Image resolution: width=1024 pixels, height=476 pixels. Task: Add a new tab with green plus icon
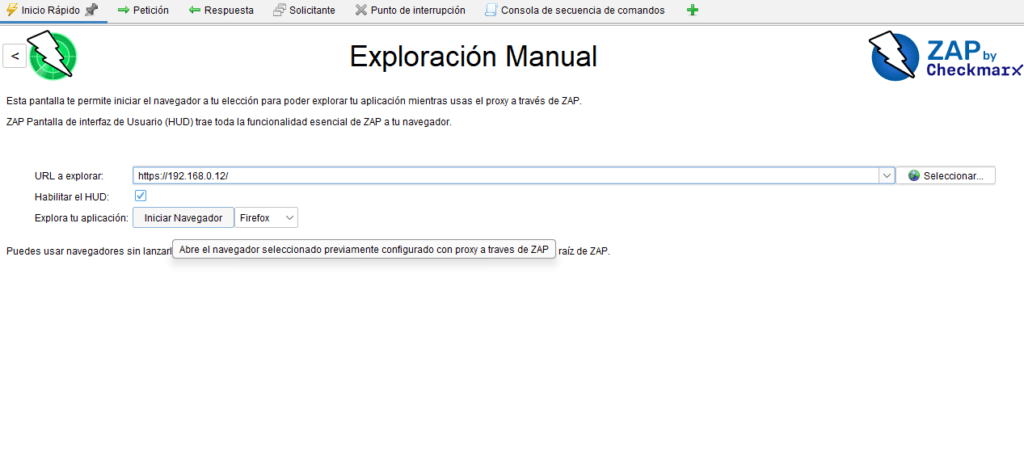click(x=693, y=10)
